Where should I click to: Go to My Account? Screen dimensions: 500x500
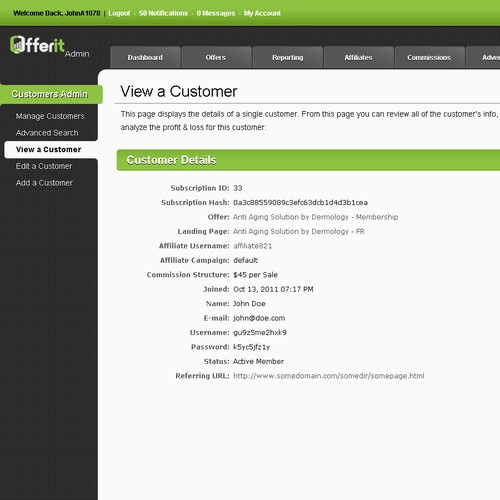coord(262,13)
